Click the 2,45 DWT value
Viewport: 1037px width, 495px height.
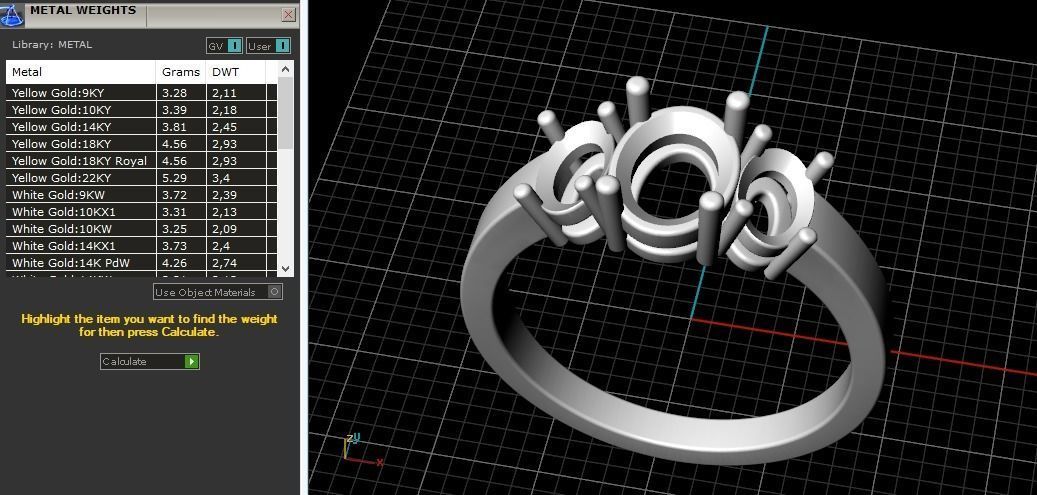click(224, 127)
